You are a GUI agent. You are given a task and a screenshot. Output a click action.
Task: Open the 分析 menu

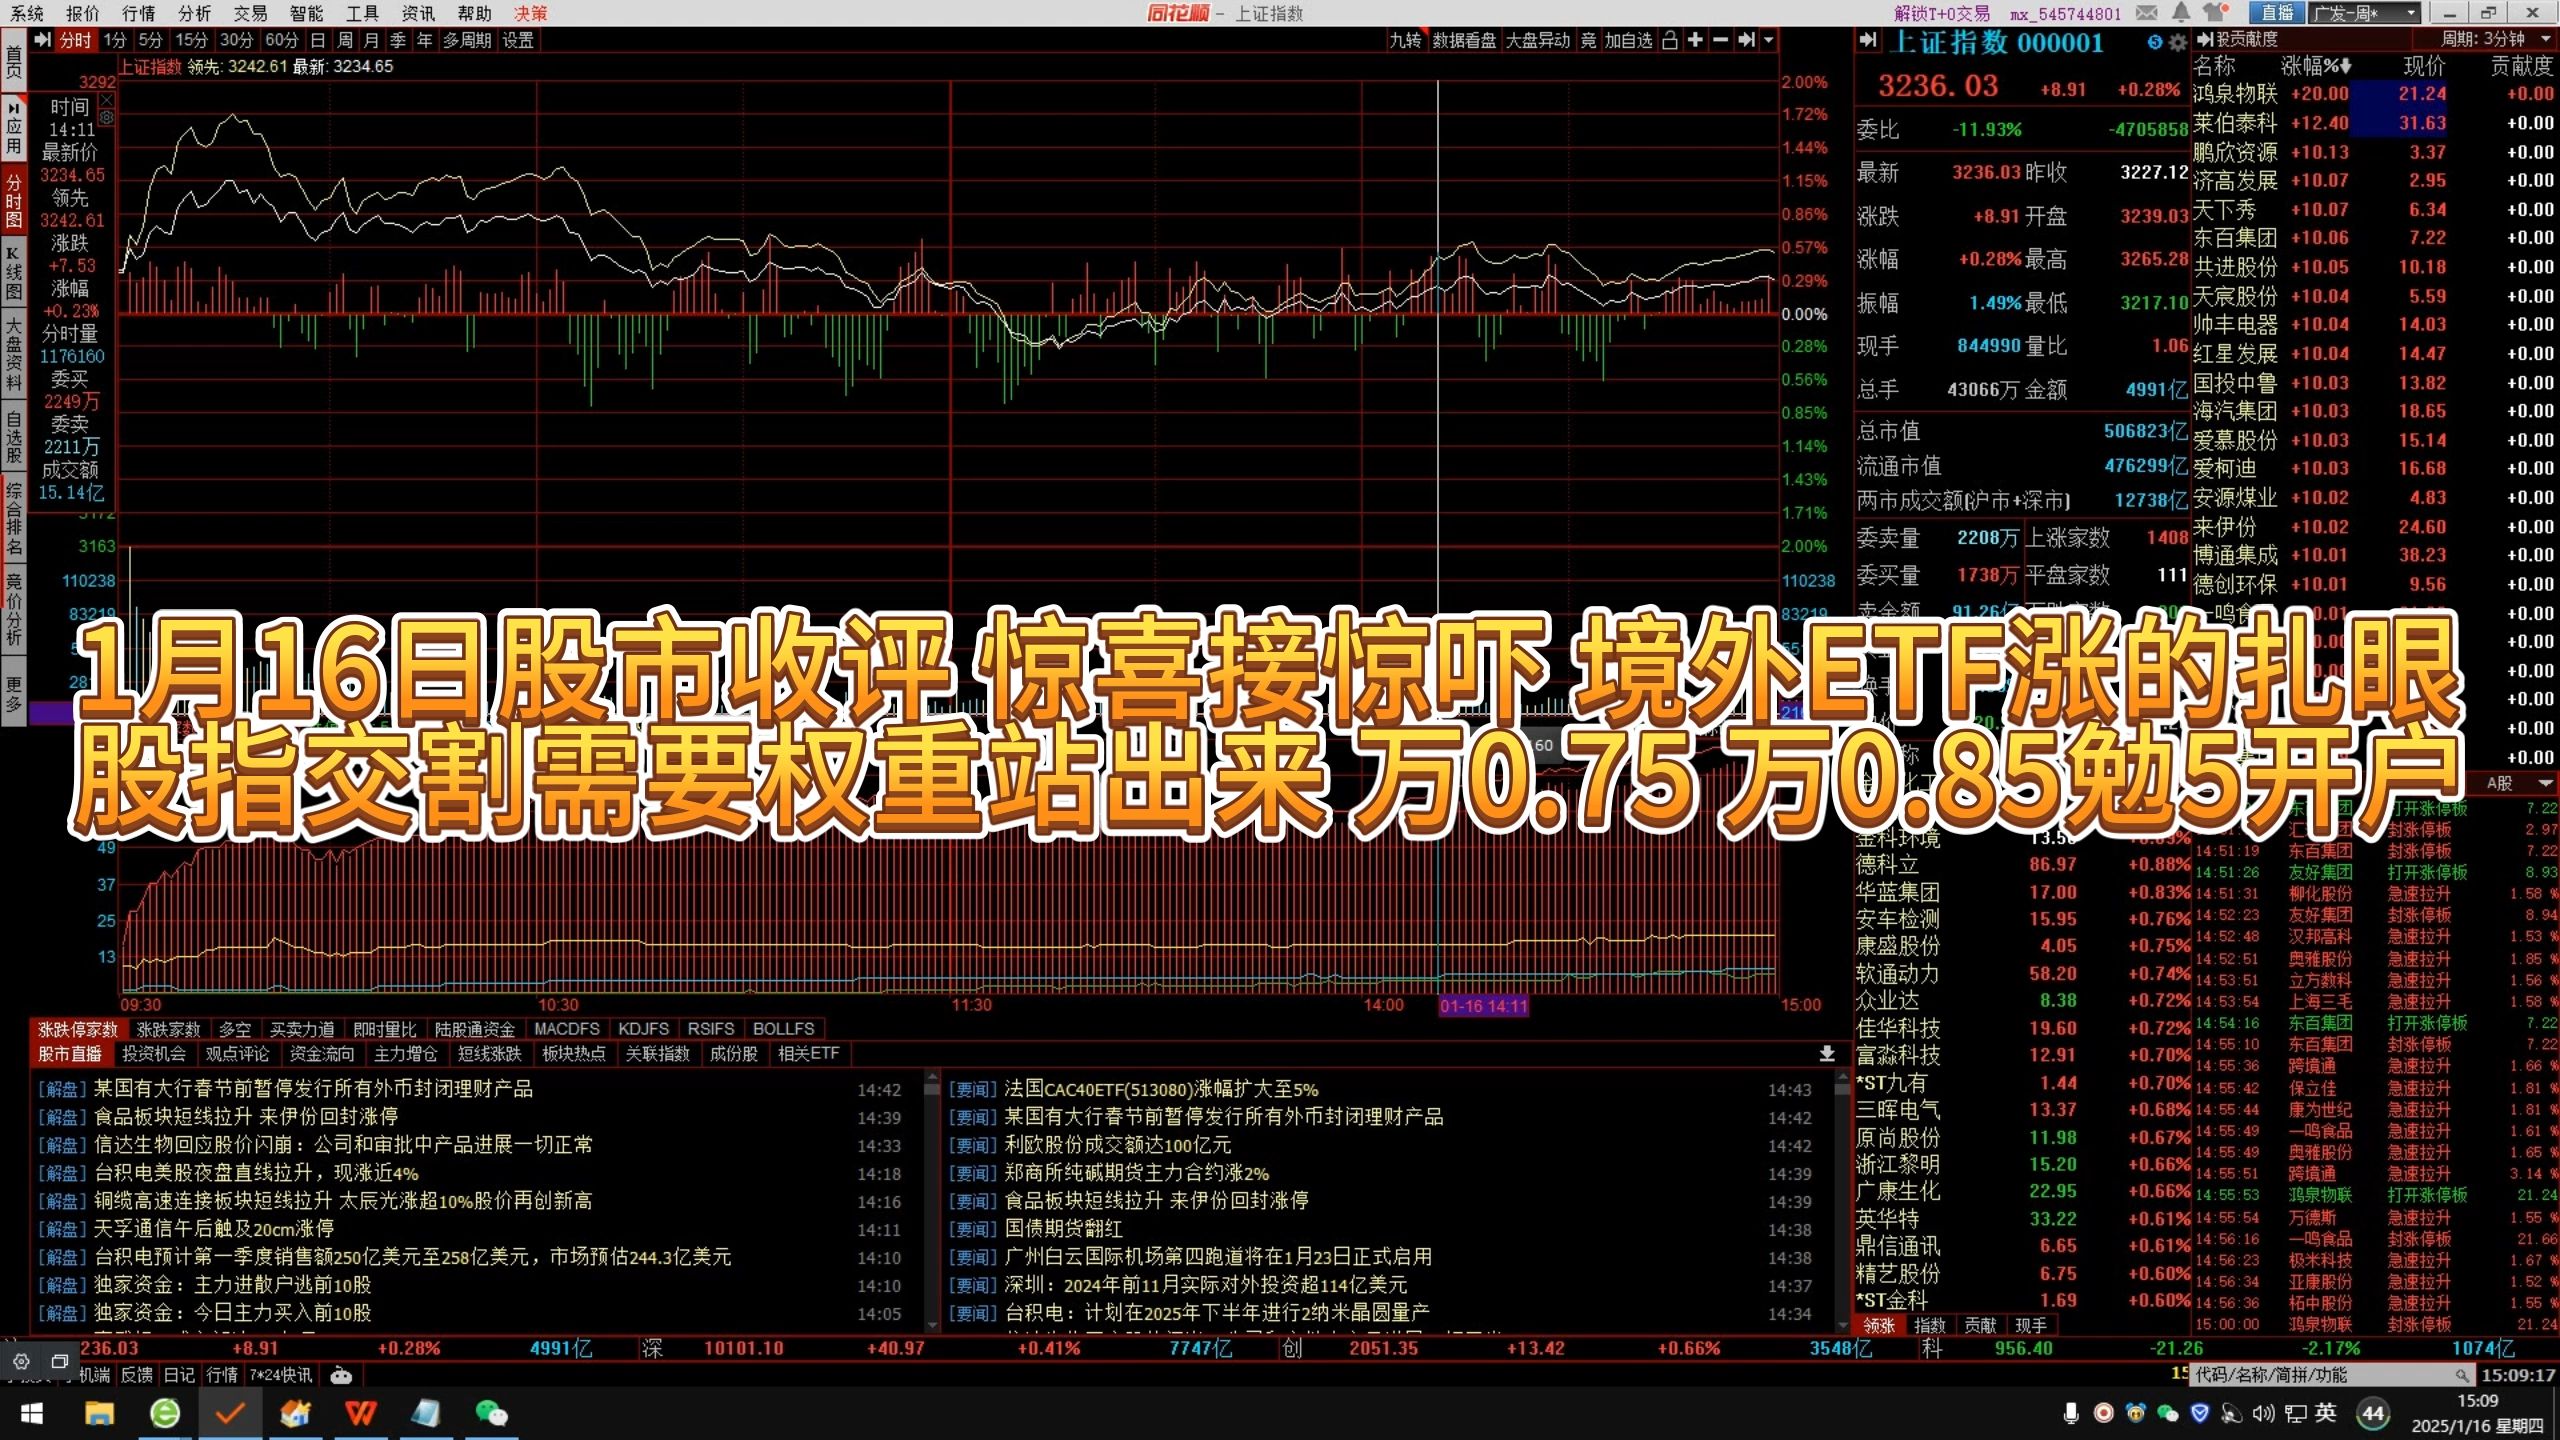tap(194, 13)
